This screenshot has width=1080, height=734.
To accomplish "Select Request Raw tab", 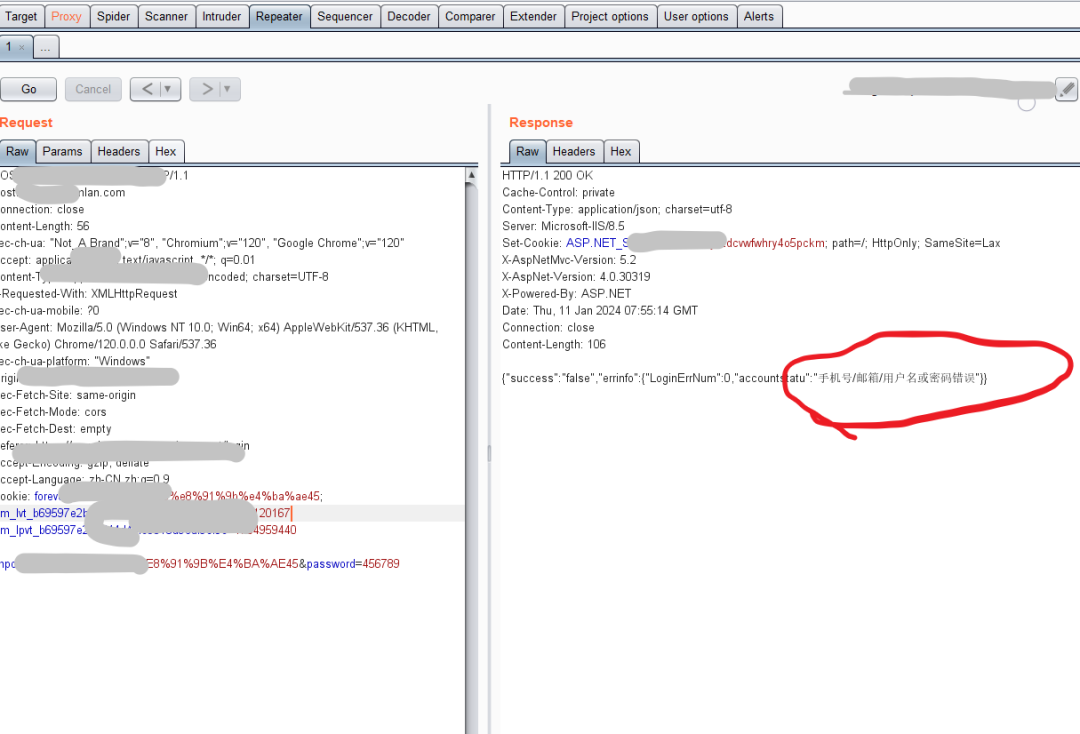I will pos(17,151).
